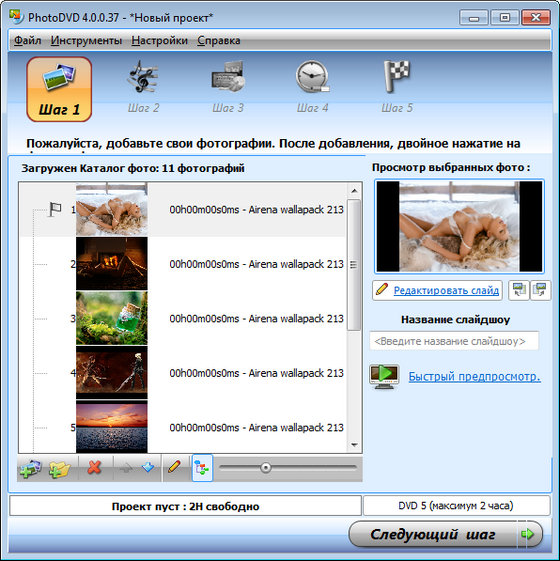Image resolution: width=560 pixels, height=561 pixels.
Task: Select the fireplace thumbnail in row 2
Action: click(112, 264)
